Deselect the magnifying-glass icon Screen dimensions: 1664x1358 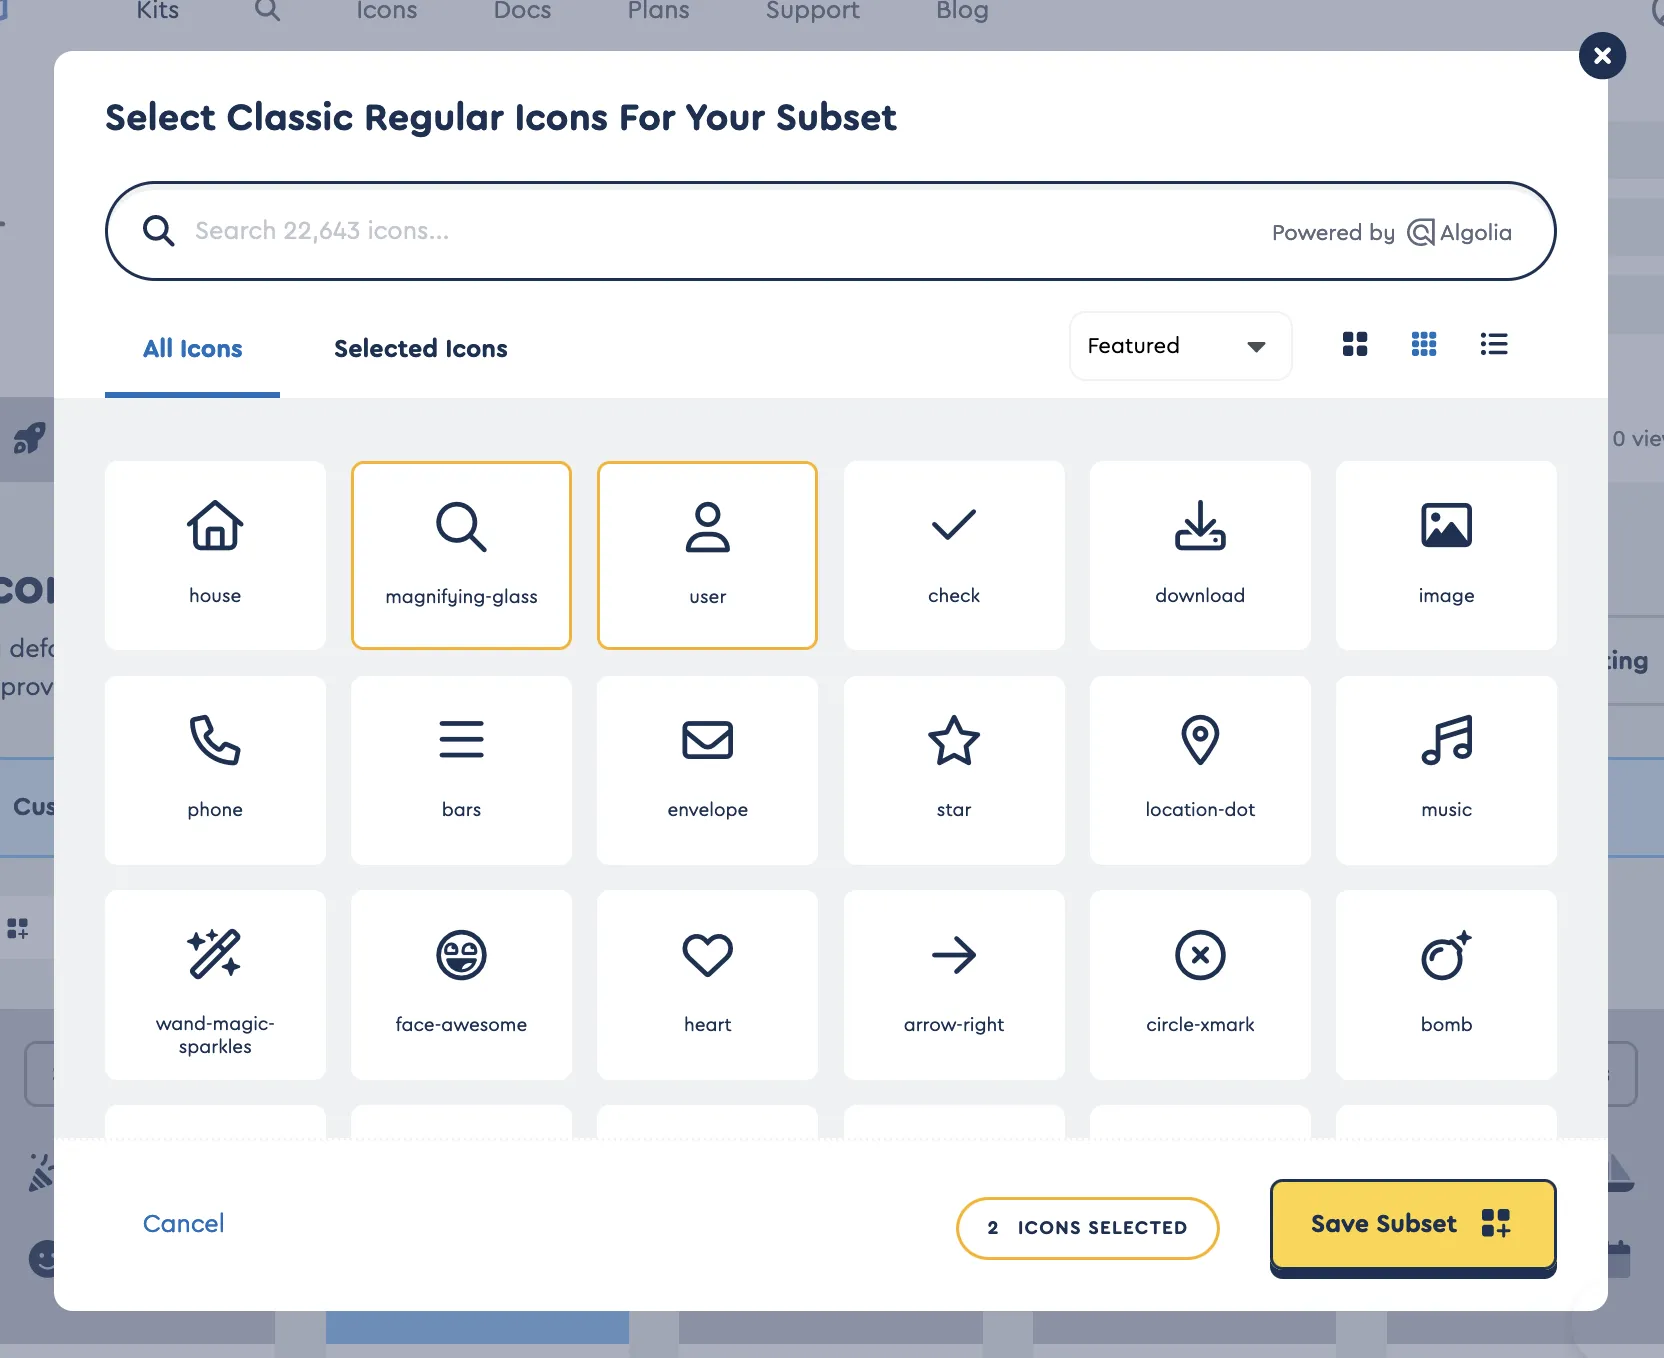coord(461,555)
